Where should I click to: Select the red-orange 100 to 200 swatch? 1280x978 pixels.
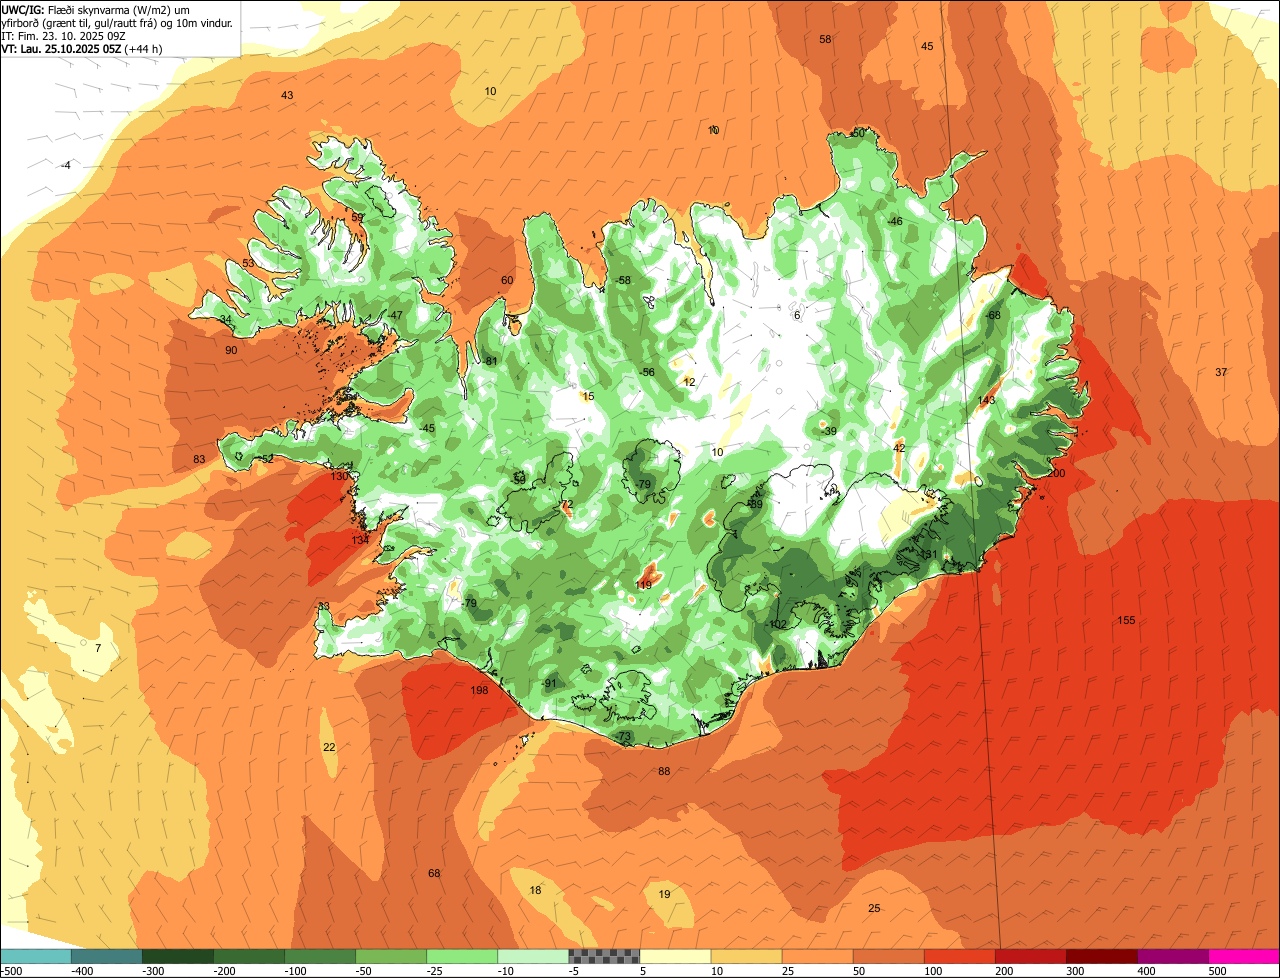959,956
